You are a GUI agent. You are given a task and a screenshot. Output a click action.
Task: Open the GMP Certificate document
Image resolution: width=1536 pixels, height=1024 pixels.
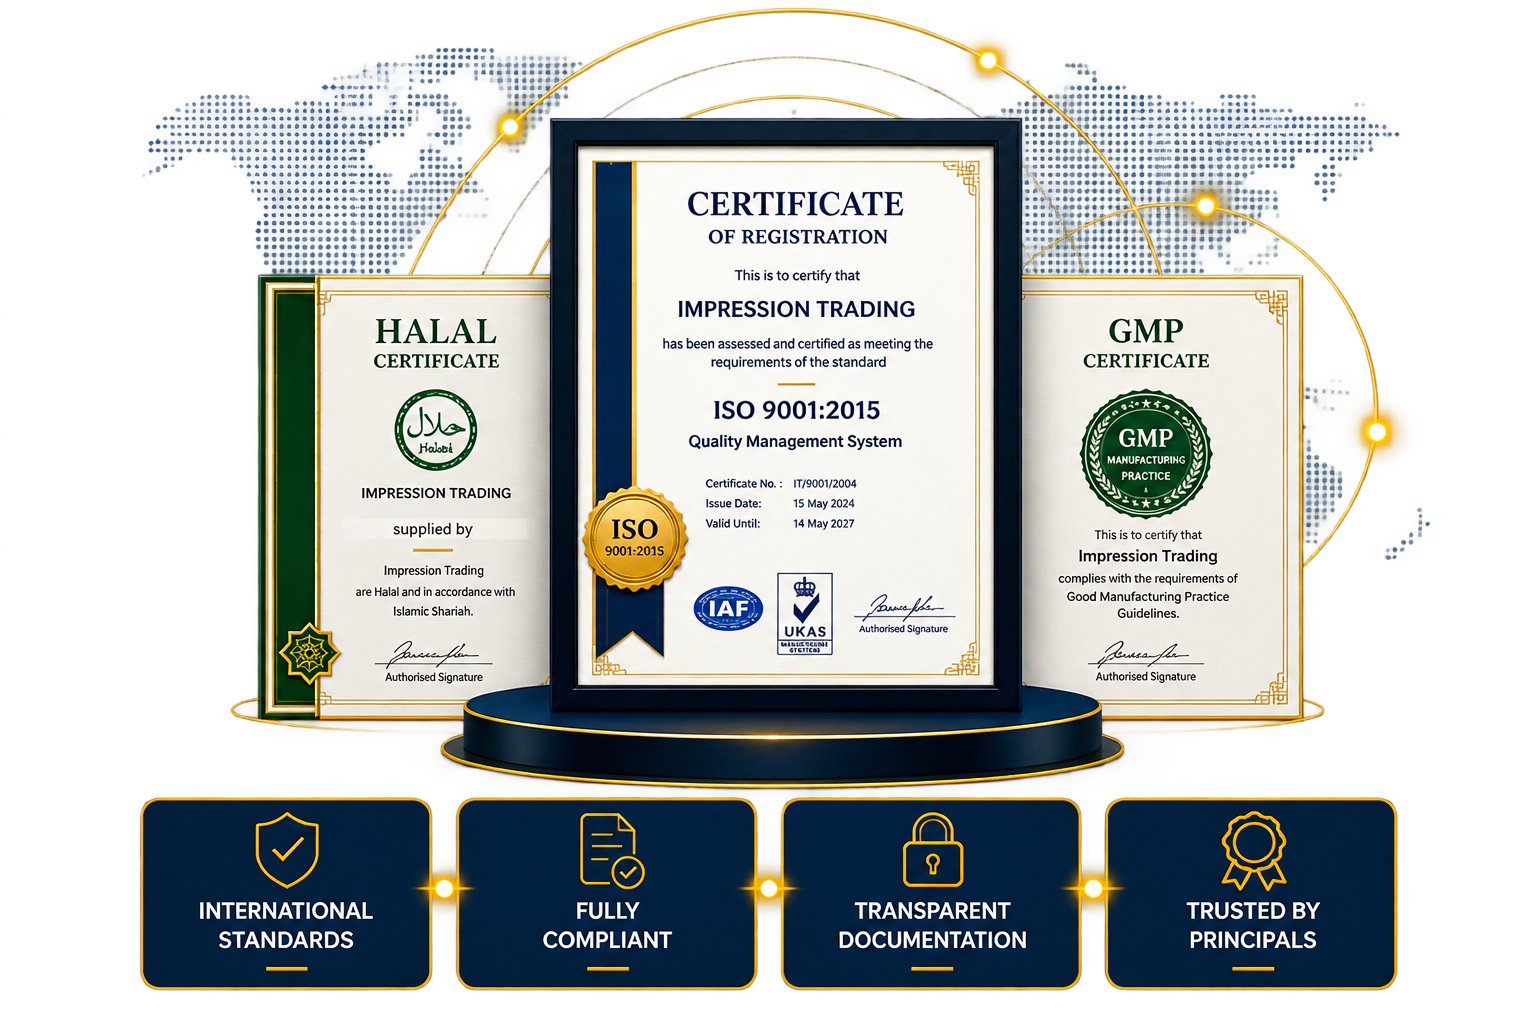1161,497
